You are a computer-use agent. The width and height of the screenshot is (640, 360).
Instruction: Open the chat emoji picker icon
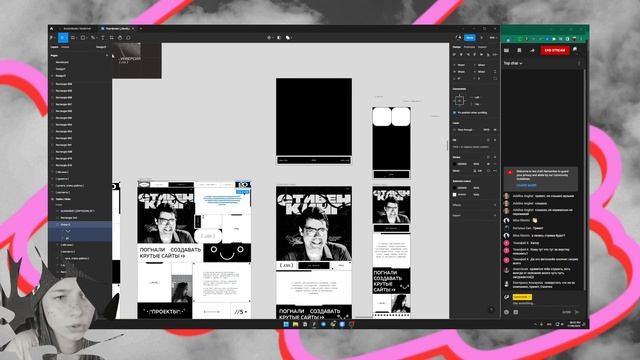click(x=507, y=312)
